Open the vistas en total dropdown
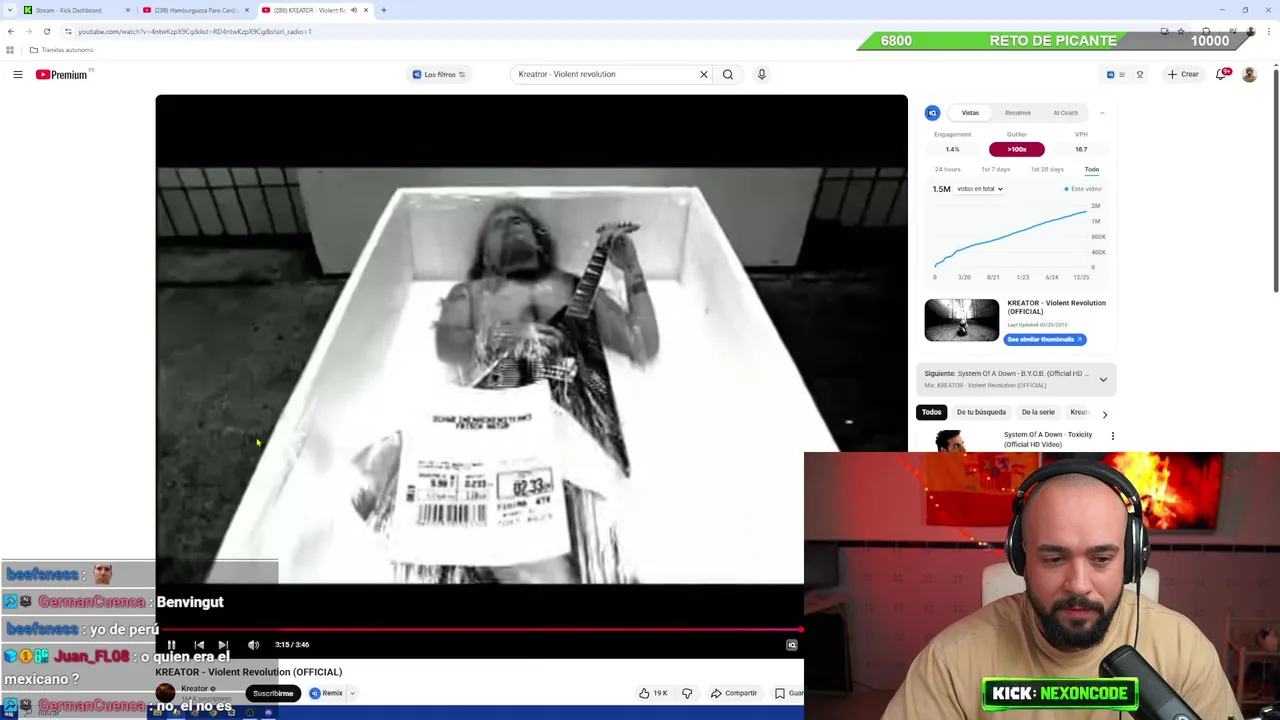 [x=979, y=189]
